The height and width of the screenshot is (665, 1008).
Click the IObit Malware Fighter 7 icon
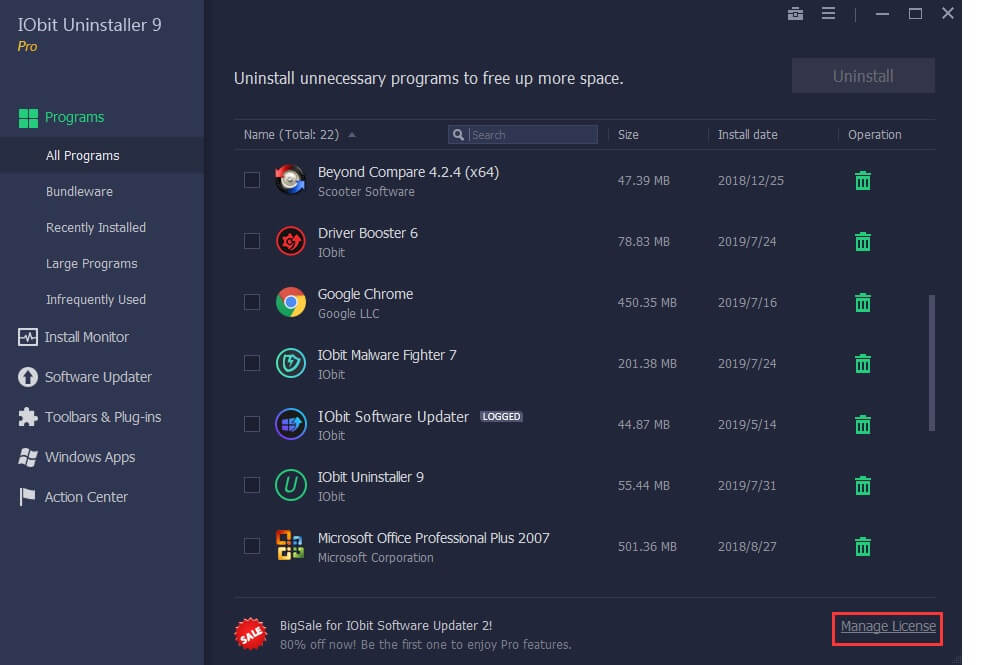point(291,363)
